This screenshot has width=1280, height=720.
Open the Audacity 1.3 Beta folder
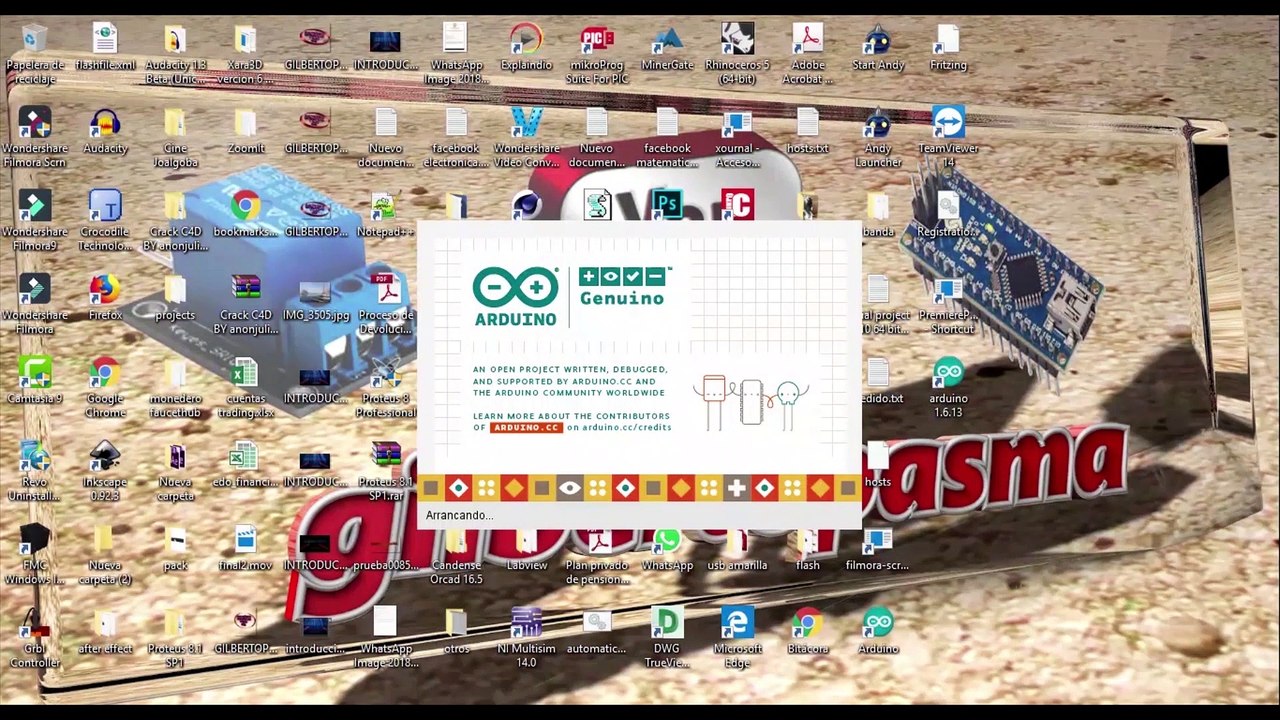click(x=175, y=55)
